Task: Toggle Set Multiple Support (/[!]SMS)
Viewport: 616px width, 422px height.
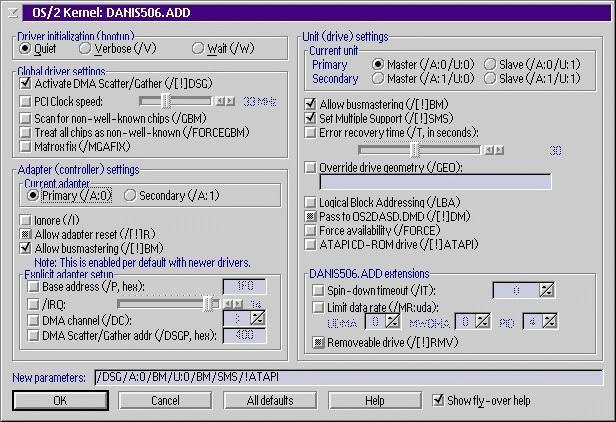Action: (310, 118)
